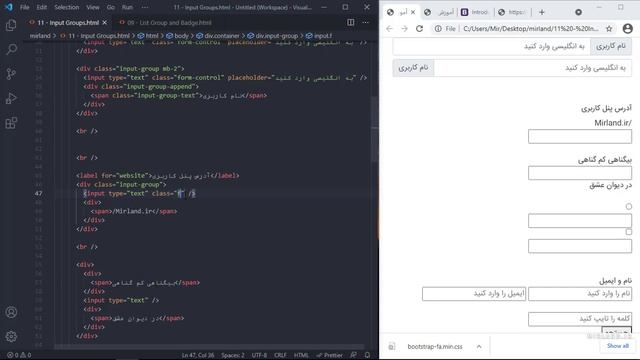Open the File menu
Viewport: 640px width, 360px height.
point(24,7)
